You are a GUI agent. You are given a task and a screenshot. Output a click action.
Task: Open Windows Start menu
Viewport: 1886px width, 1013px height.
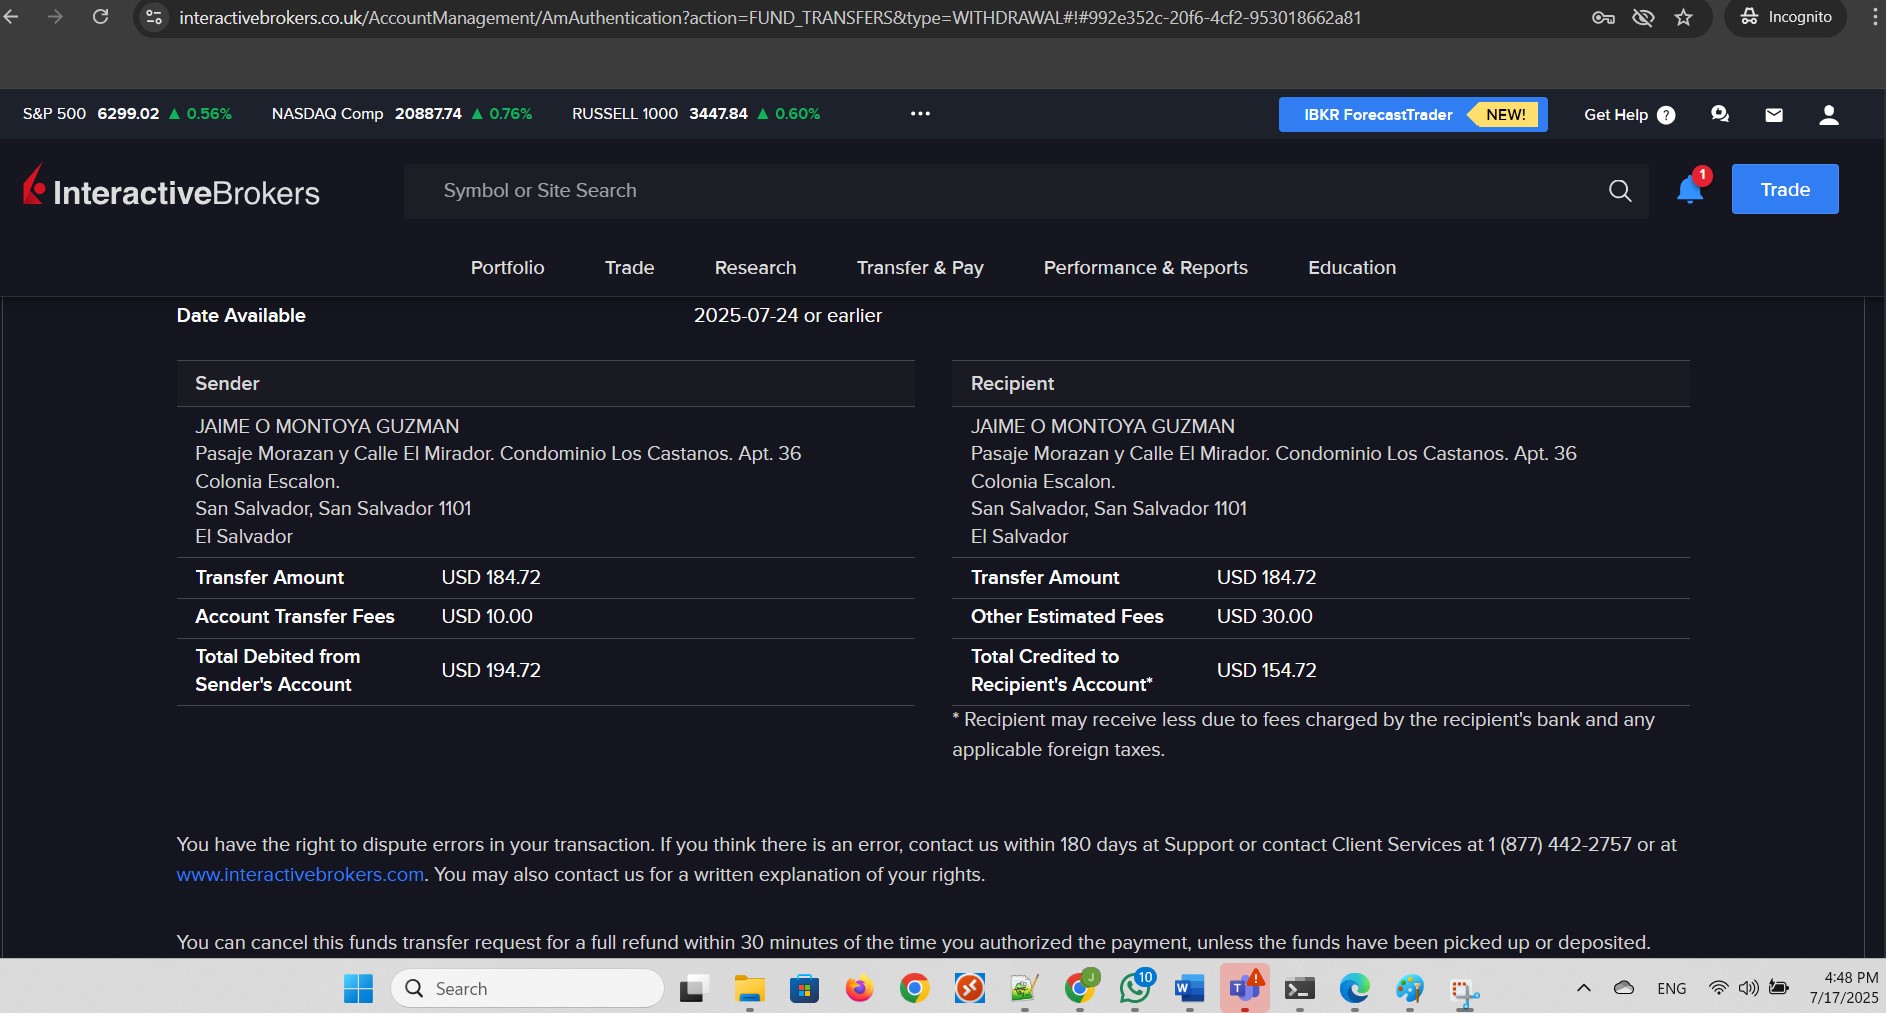coord(358,989)
